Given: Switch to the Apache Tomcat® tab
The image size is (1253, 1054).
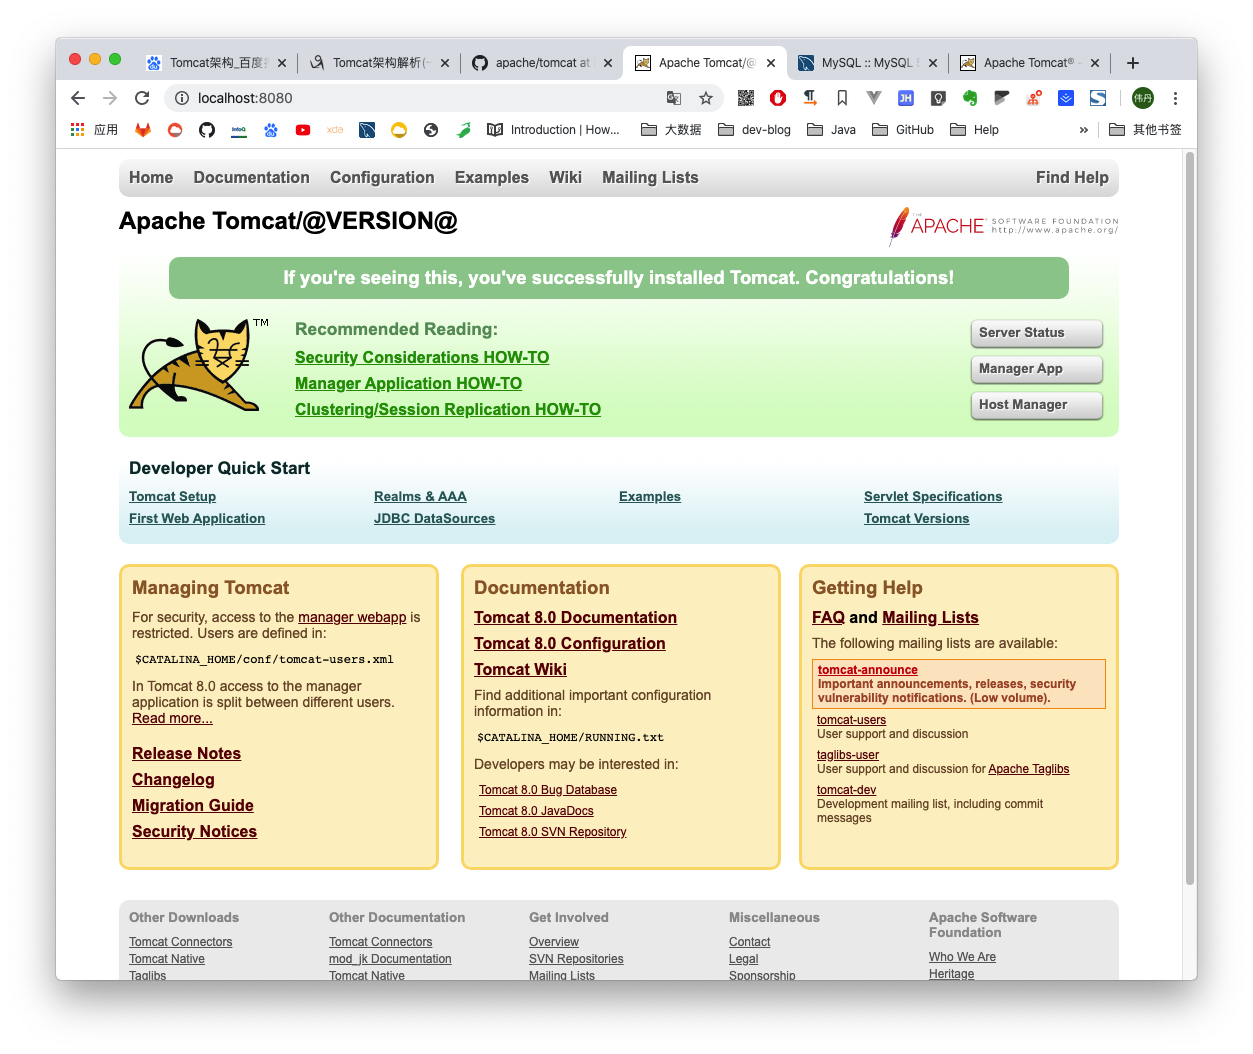Looking at the screenshot, I should [x=1029, y=63].
